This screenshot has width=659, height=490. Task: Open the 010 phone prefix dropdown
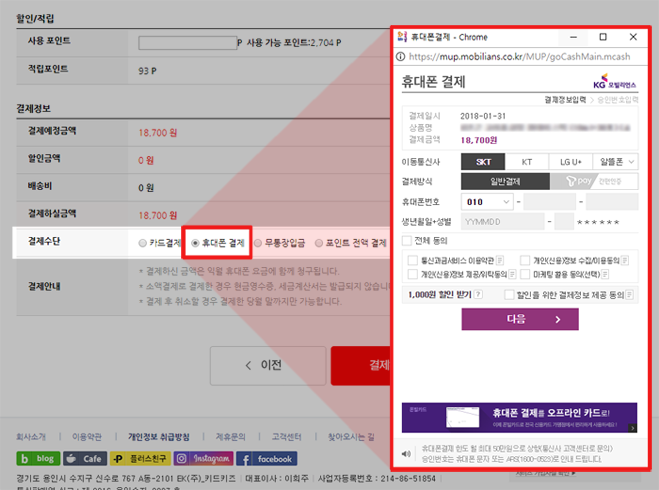point(487,202)
